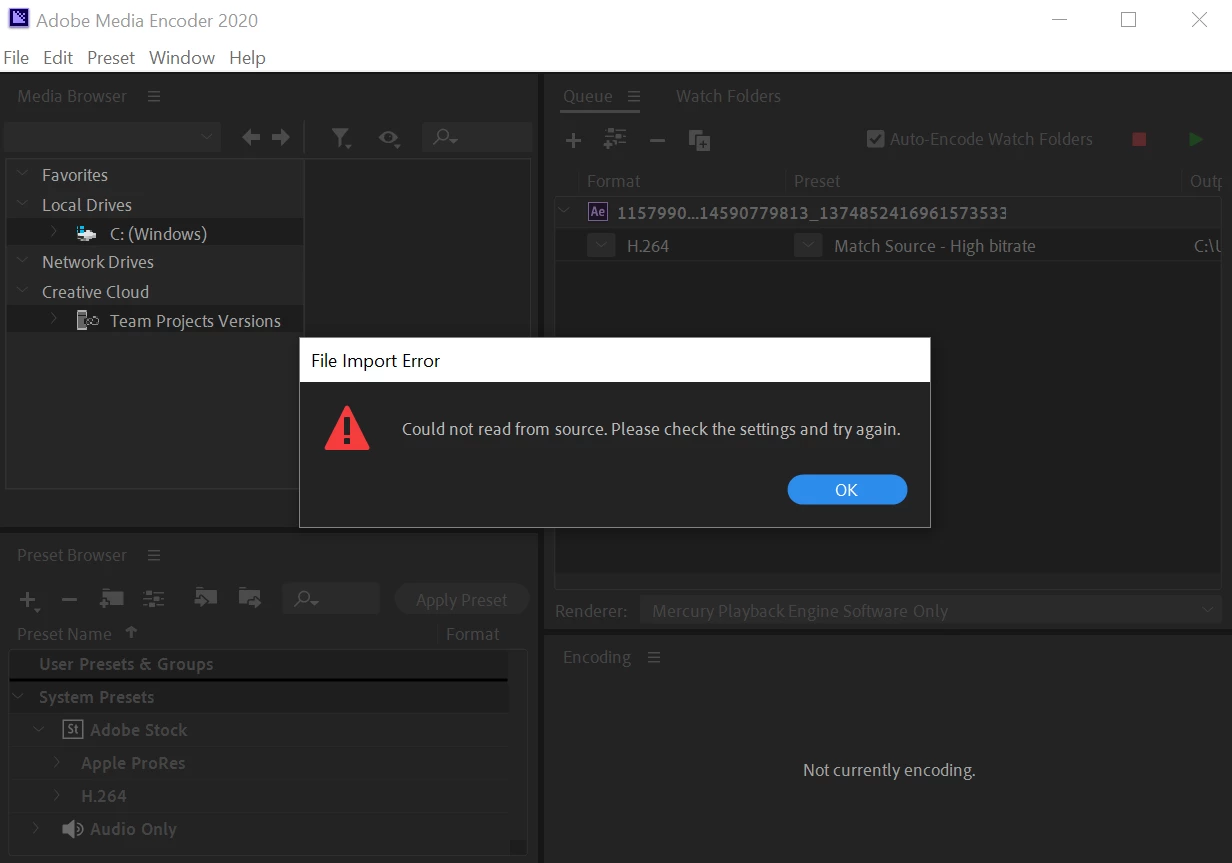Click the Import presets icon

pyautogui.click(x=206, y=597)
